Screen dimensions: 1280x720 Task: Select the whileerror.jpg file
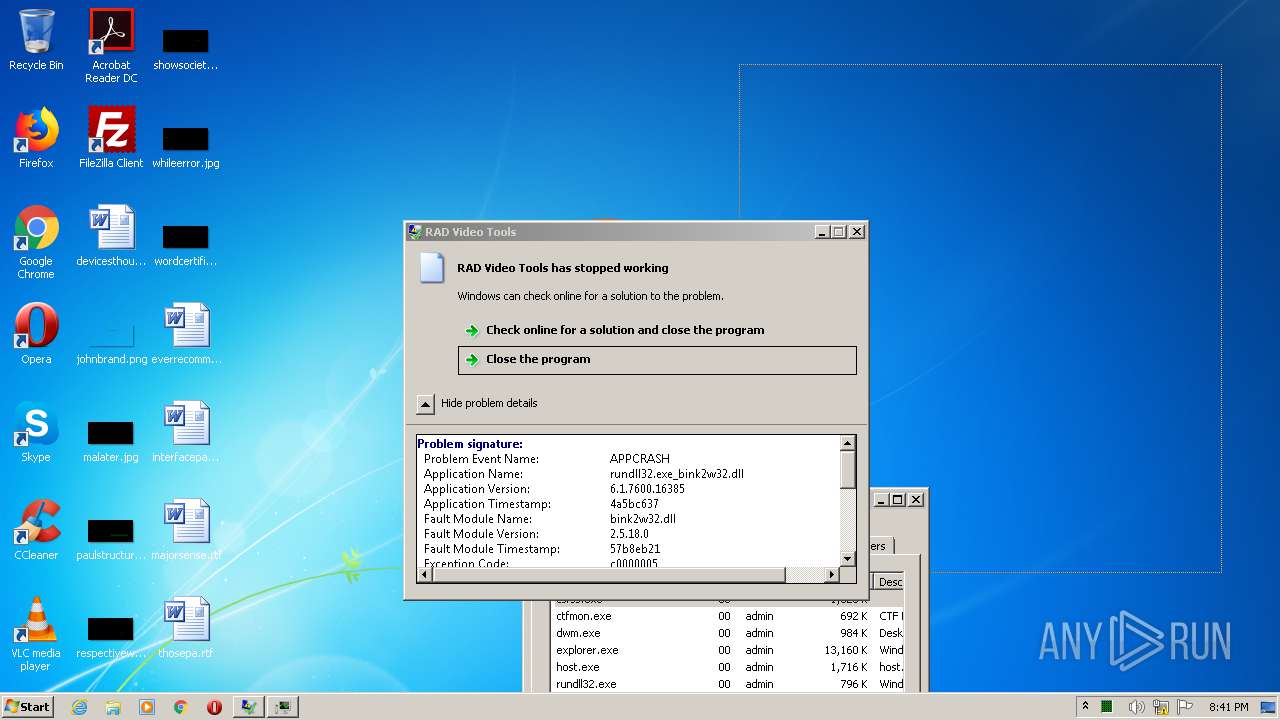(x=186, y=146)
